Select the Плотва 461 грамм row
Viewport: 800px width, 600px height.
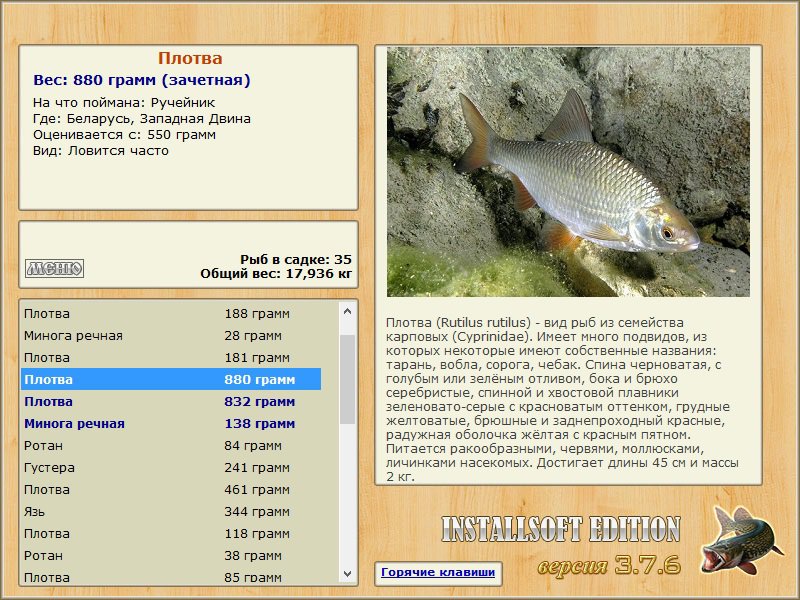171,489
